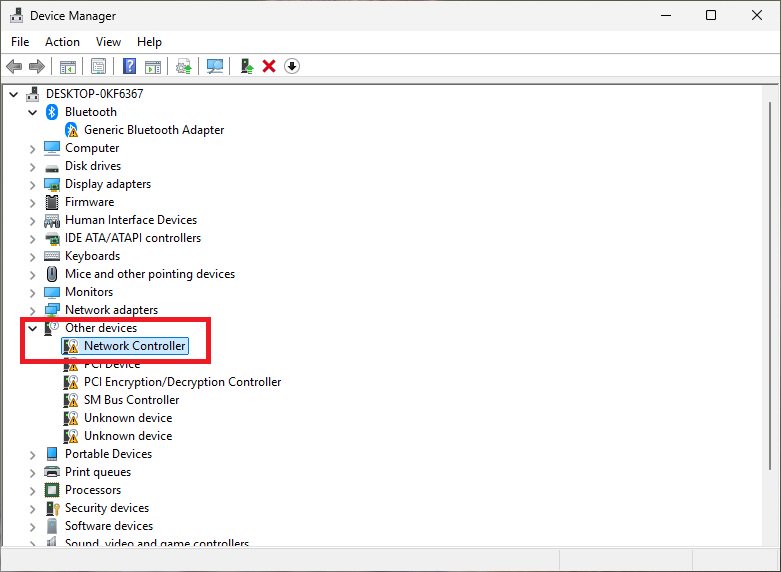The image size is (781, 572).
Task: Click the Human Interface Devices icon
Action: pyautogui.click(x=52, y=221)
